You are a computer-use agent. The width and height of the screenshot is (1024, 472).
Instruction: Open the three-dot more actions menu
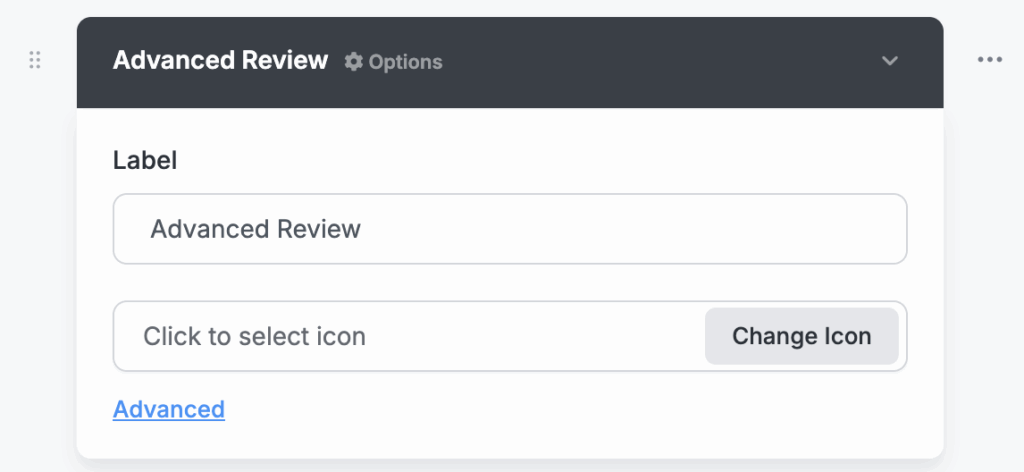[989, 61]
